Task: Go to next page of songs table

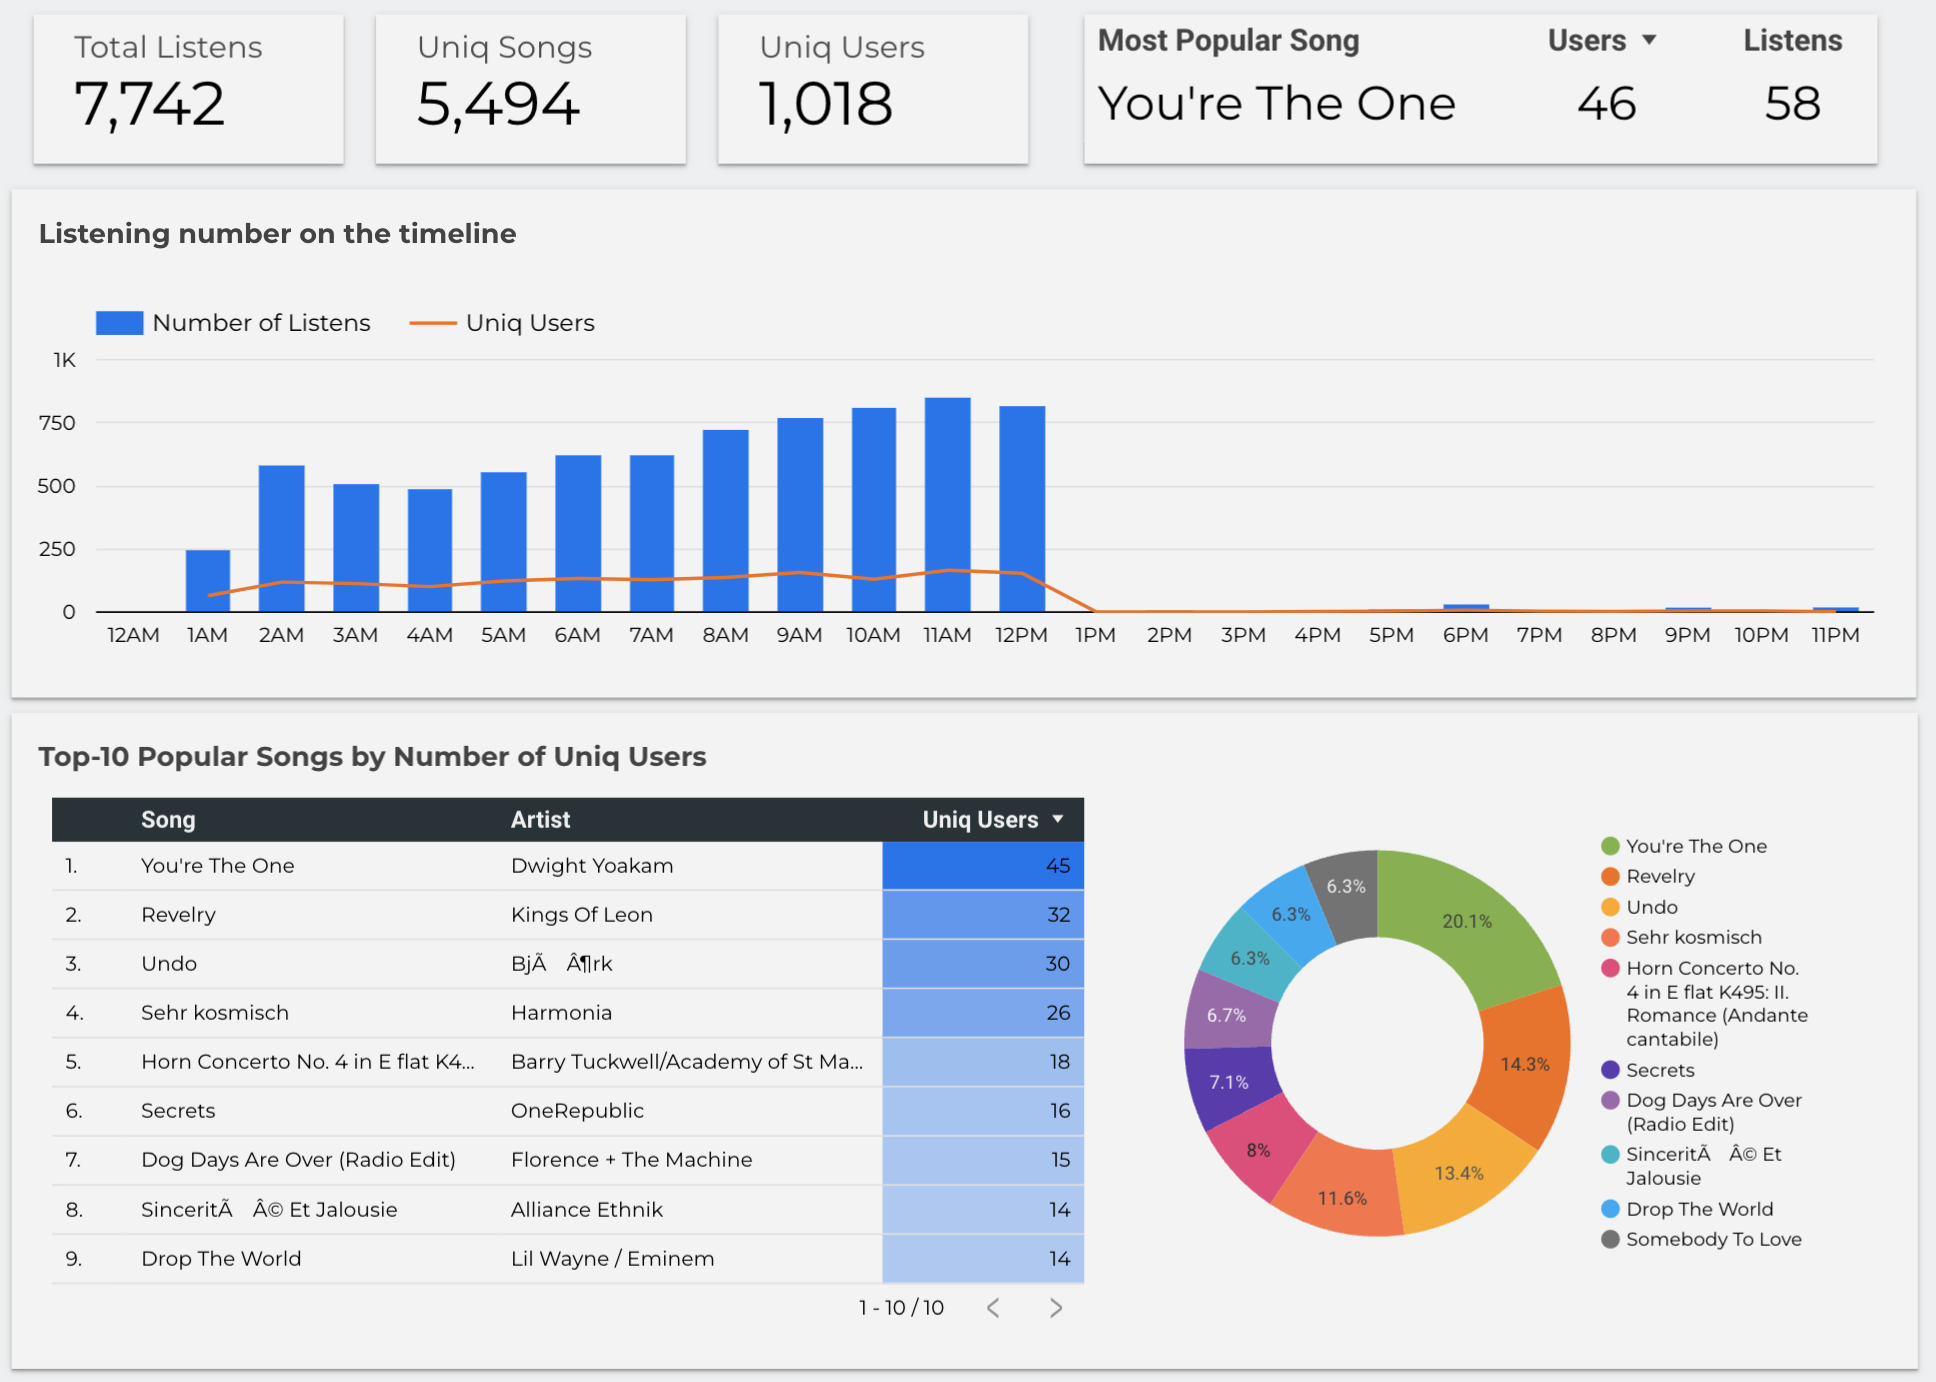Action: coord(1056,1308)
